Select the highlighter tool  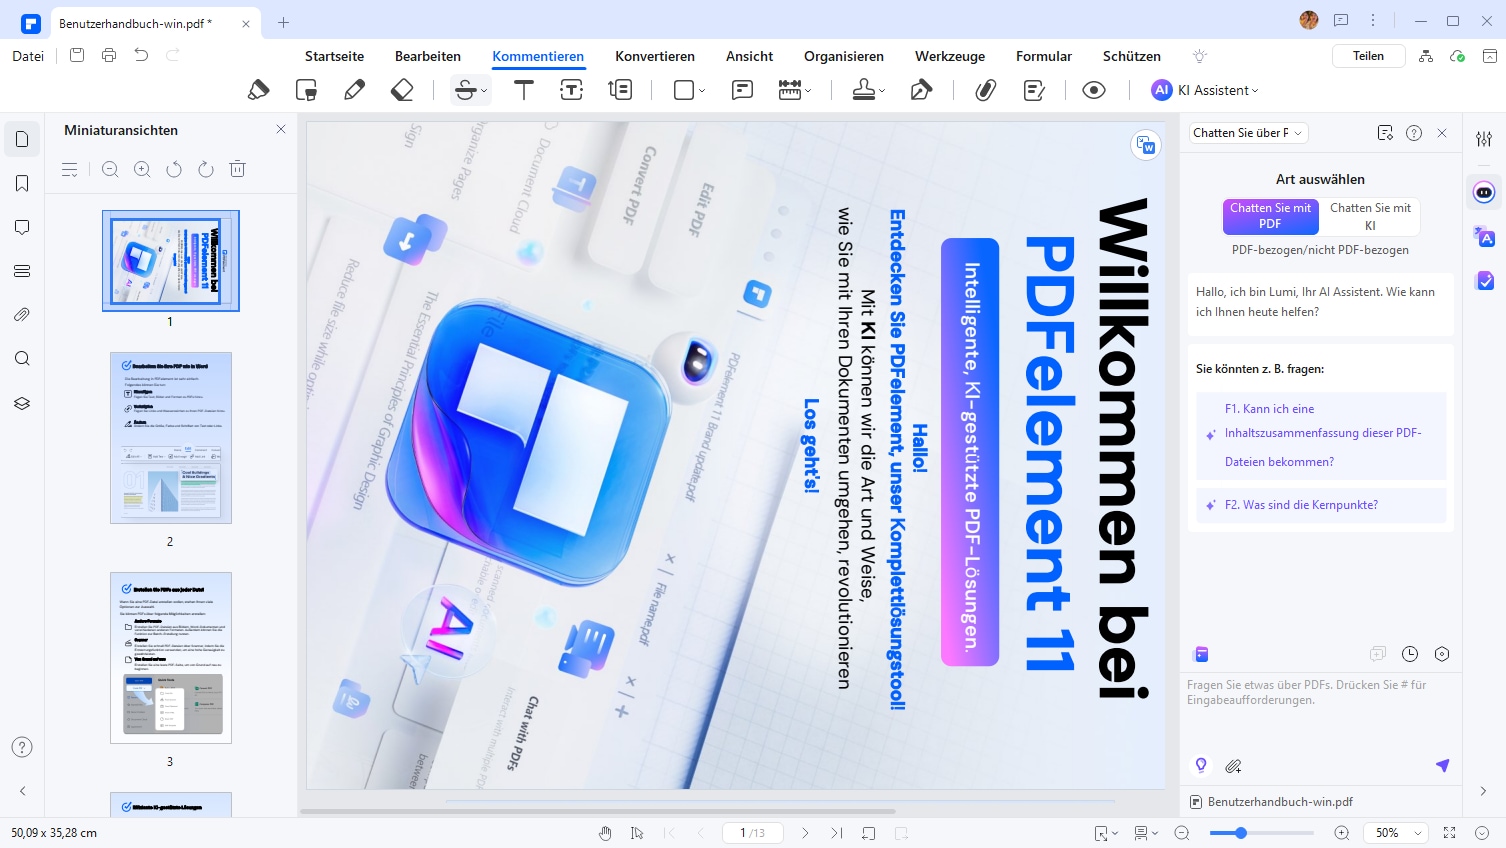point(258,90)
